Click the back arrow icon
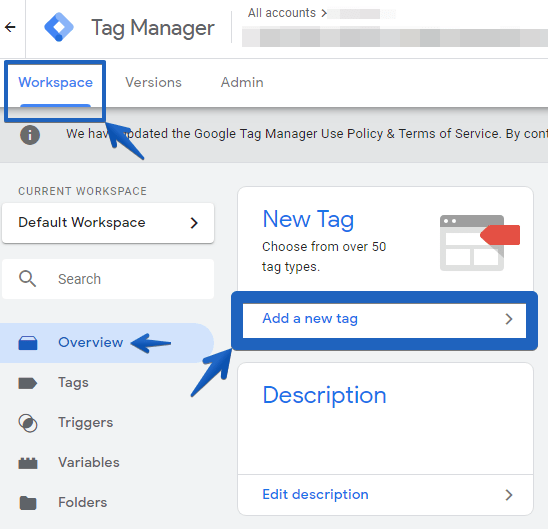This screenshot has height=529, width=548. (10, 27)
